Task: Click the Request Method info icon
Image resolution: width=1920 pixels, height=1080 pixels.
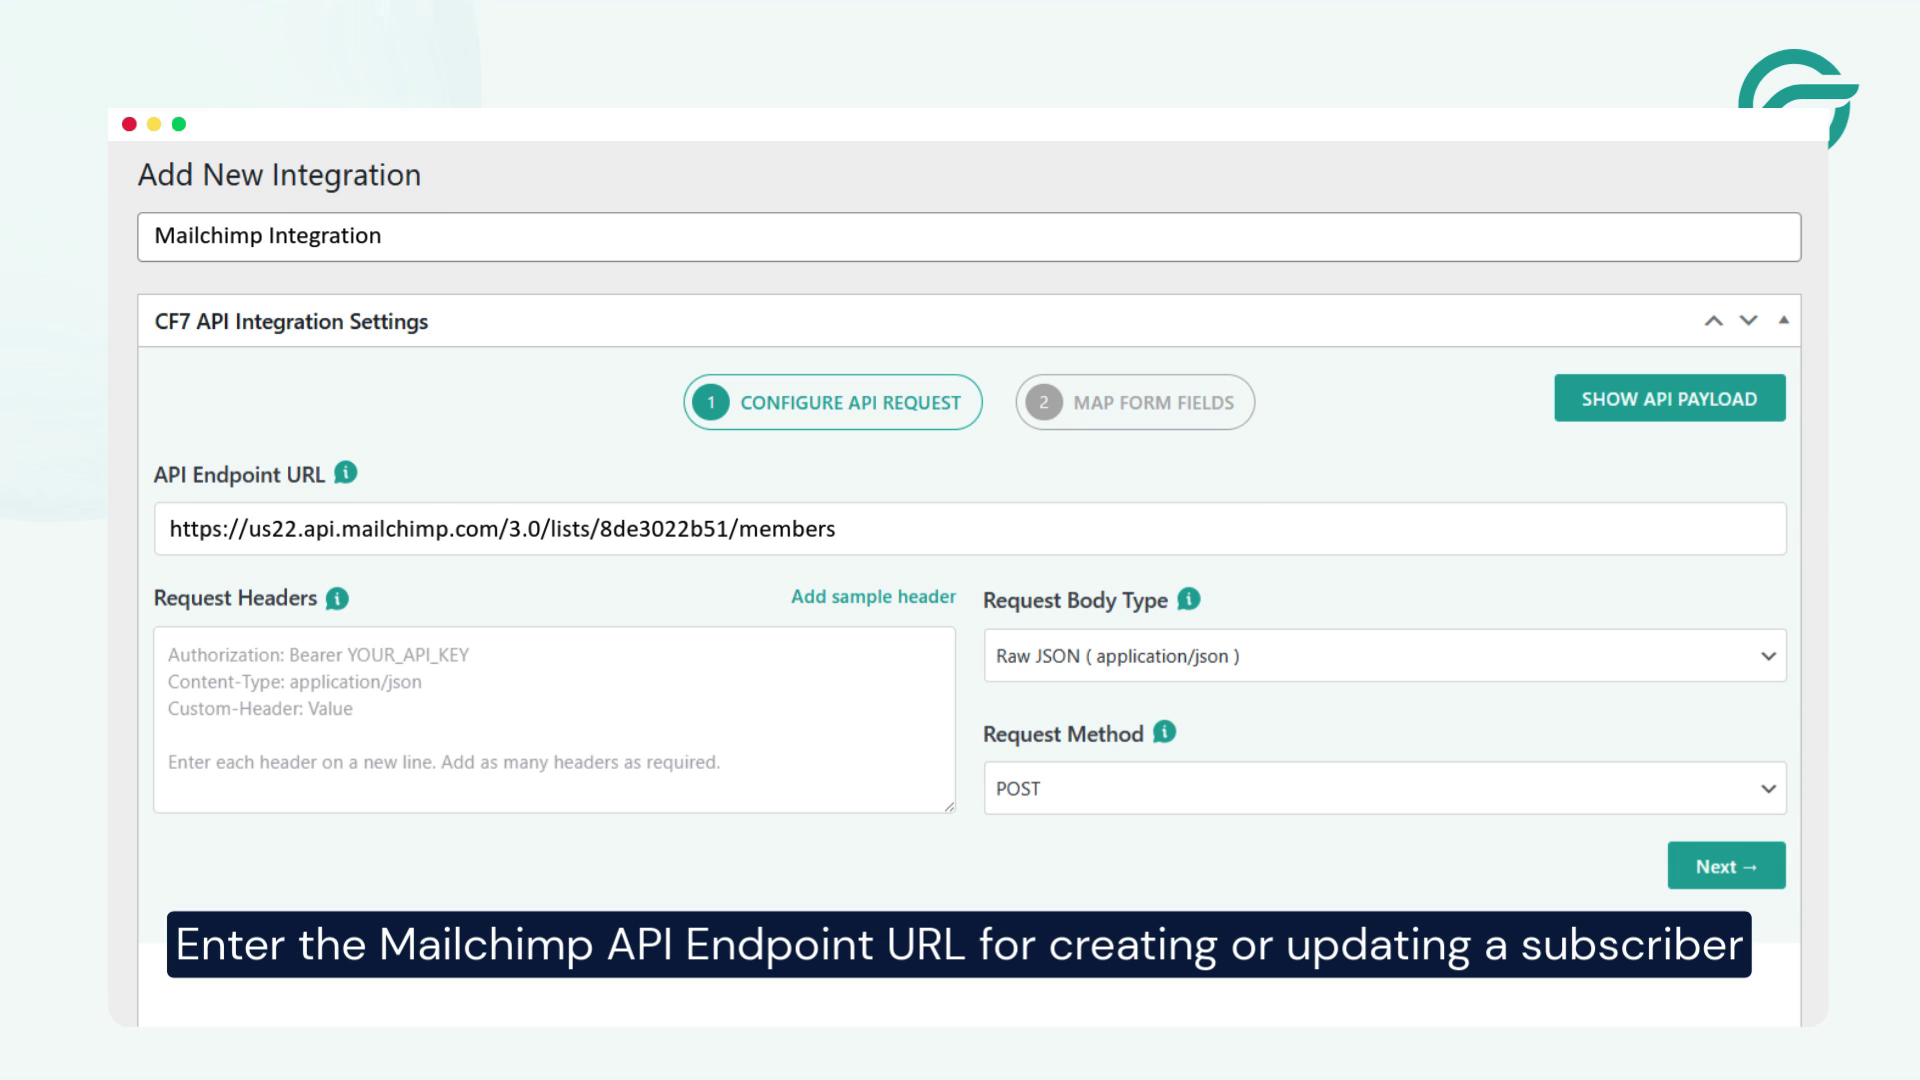Action: click(1164, 733)
